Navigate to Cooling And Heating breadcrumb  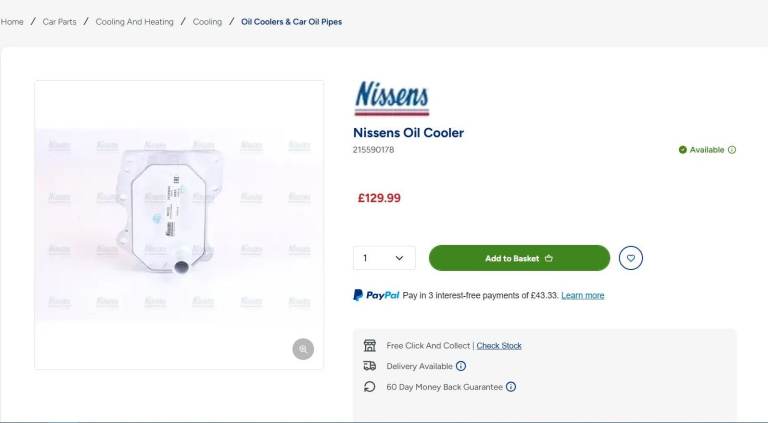(134, 21)
